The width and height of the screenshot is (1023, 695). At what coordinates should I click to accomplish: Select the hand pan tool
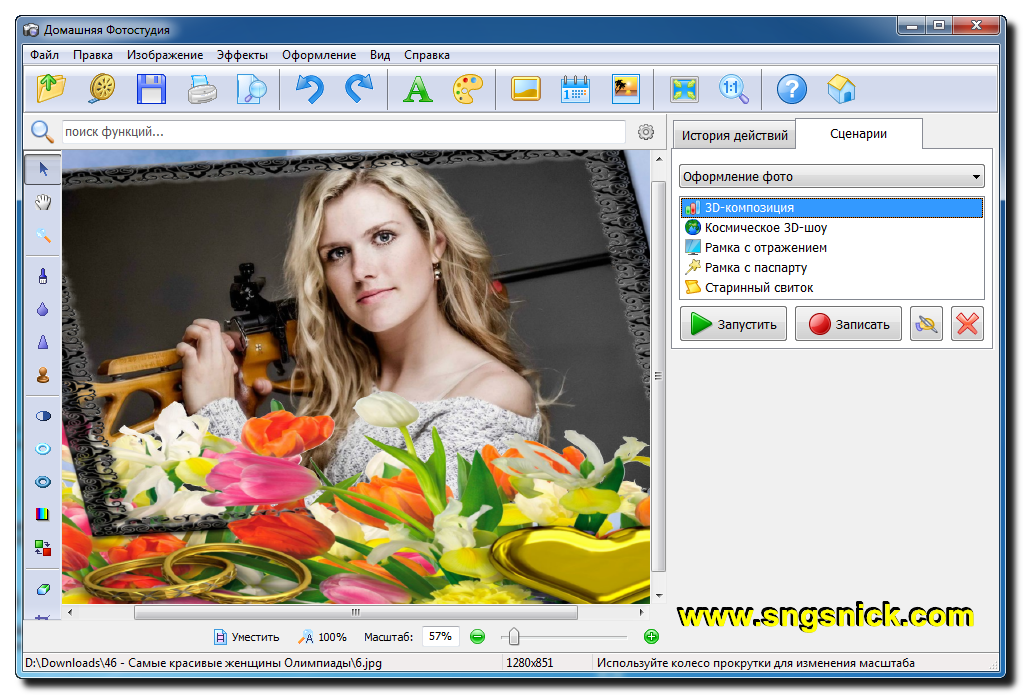point(43,202)
